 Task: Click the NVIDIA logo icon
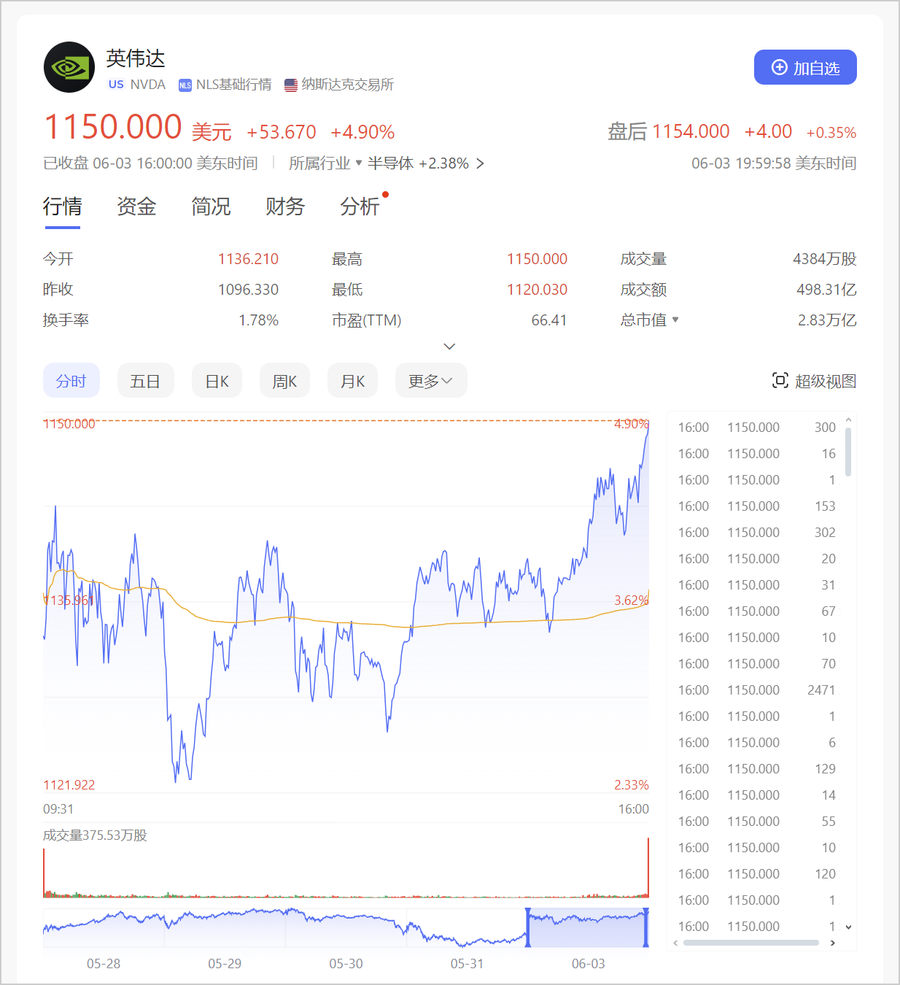pos(69,67)
